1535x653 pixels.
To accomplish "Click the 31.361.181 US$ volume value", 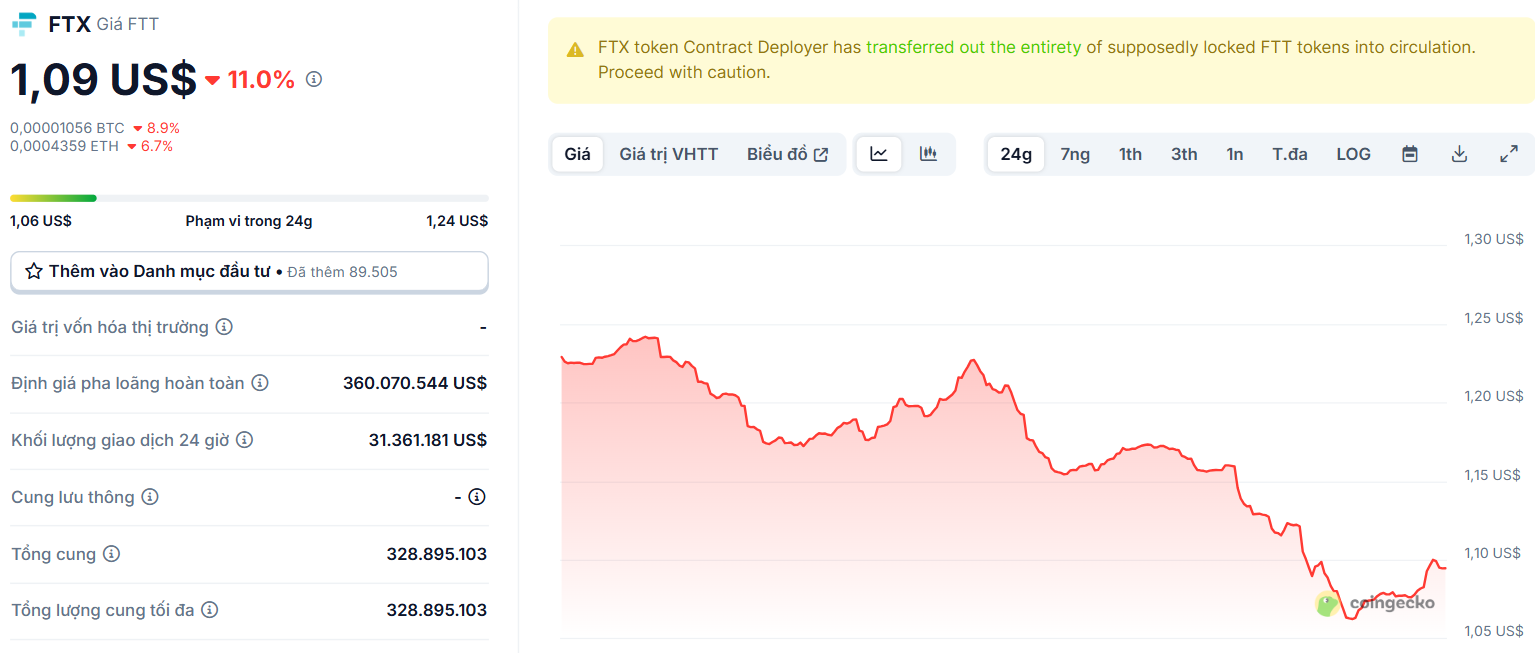I will click(x=428, y=440).
